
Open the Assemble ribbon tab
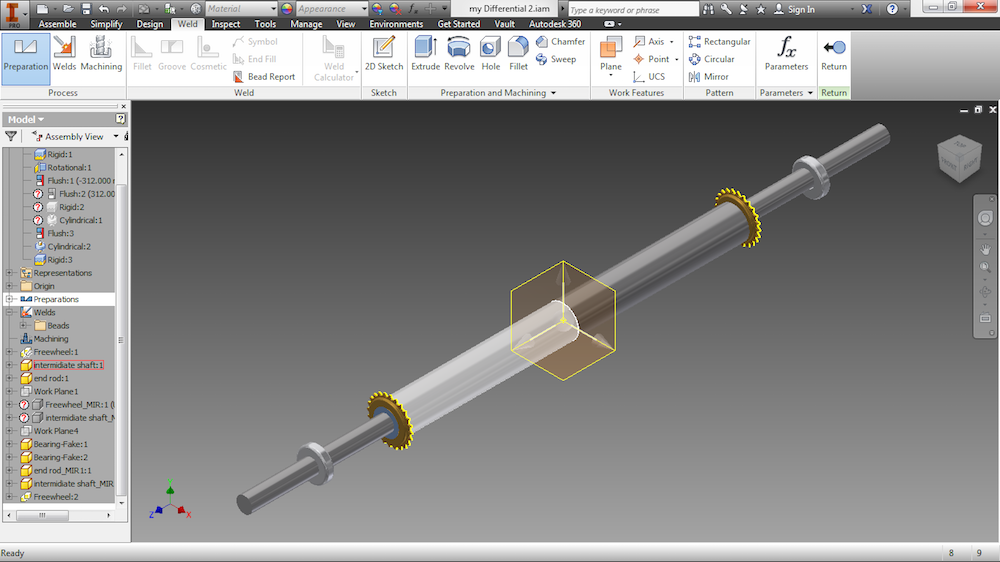click(x=57, y=24)
